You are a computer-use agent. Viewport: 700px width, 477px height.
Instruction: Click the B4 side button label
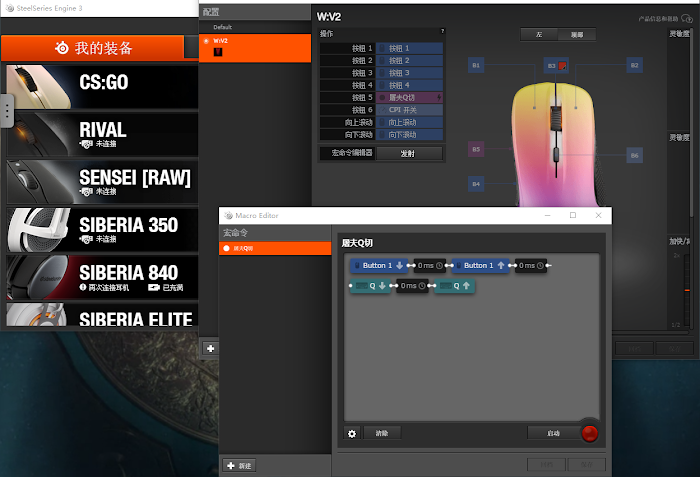click(x=476, y=184)
